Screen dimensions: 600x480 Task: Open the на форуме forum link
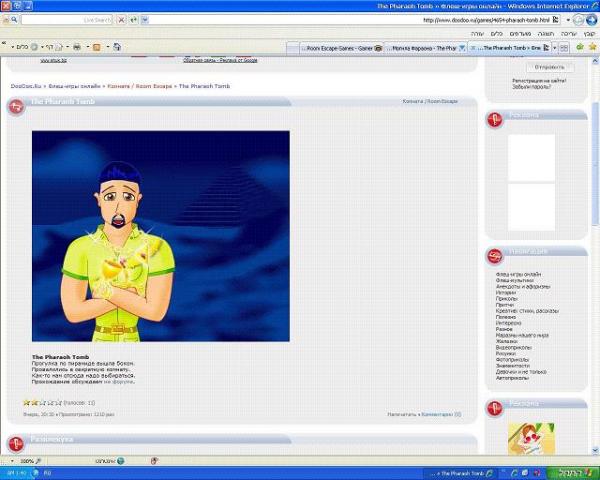[x=119, y=382]
